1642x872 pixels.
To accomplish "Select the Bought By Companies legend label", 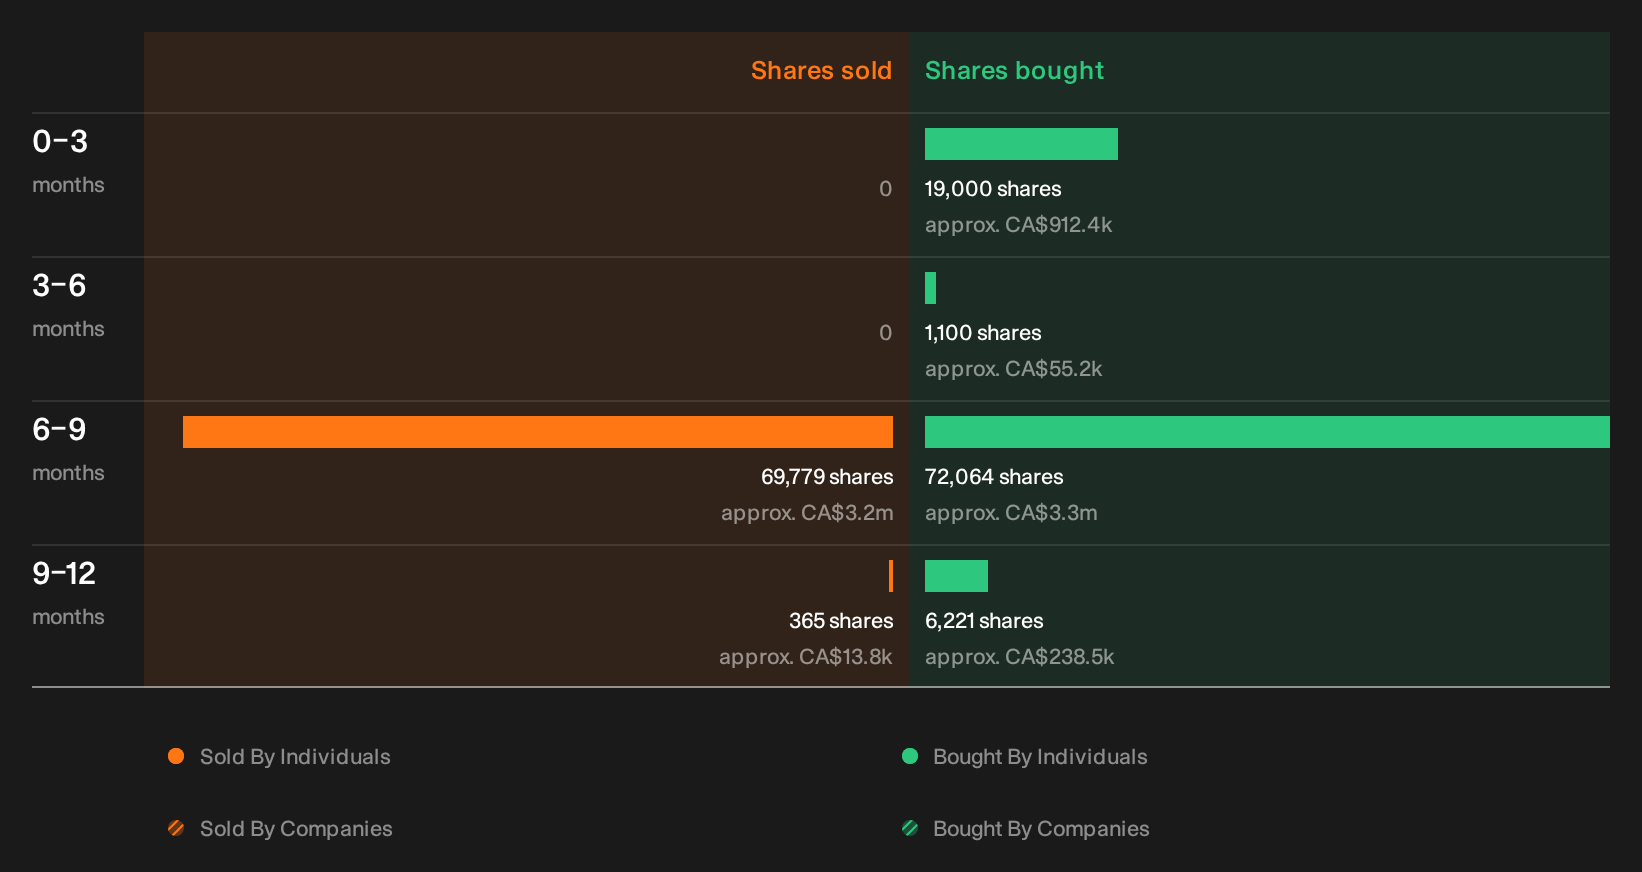I will [x=1041, y=829].
